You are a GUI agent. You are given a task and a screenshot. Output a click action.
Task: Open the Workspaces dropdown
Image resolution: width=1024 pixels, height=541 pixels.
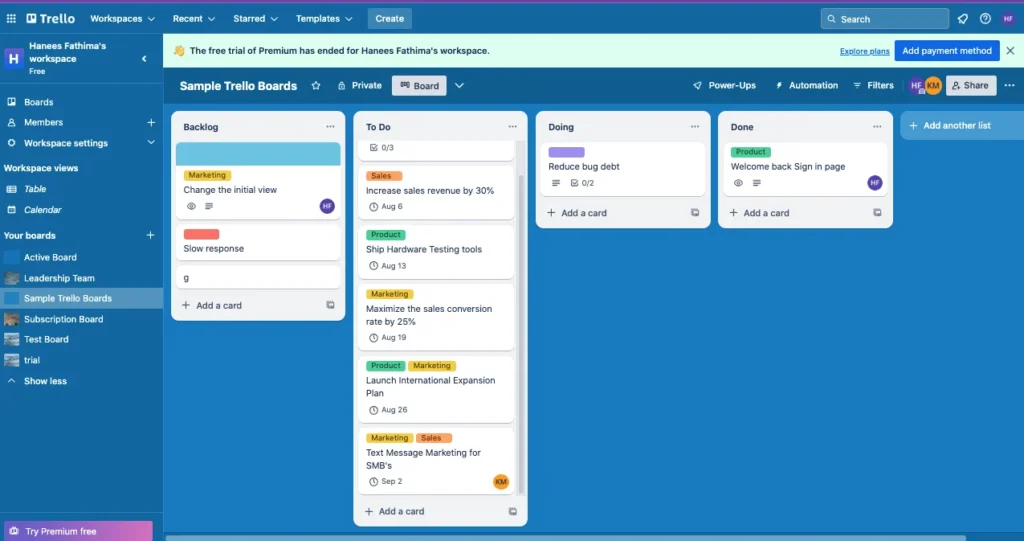(x=122, y=19)
